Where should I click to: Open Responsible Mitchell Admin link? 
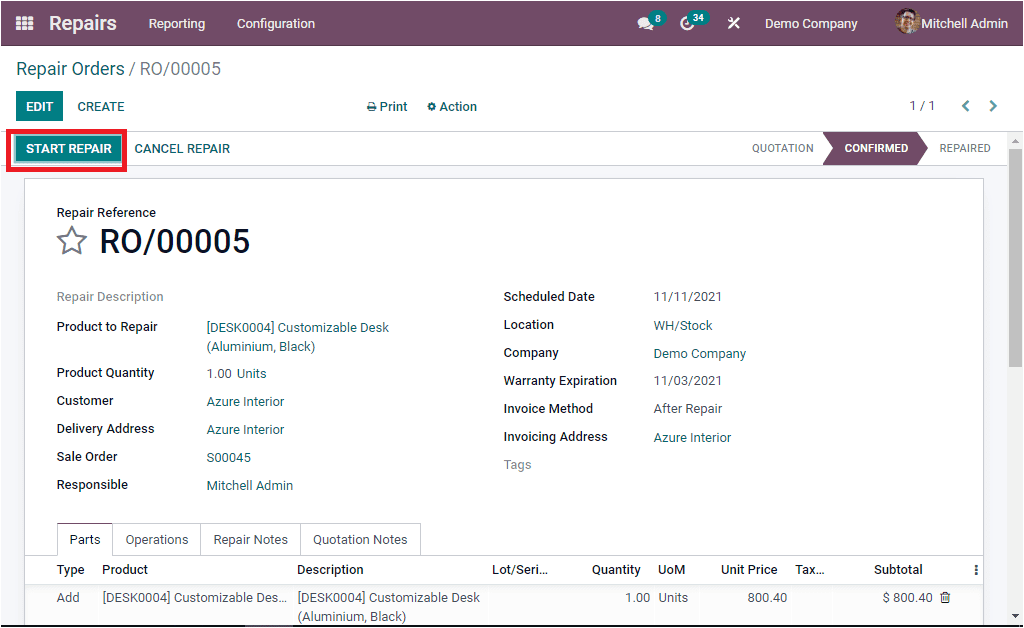tap(249, 486)
